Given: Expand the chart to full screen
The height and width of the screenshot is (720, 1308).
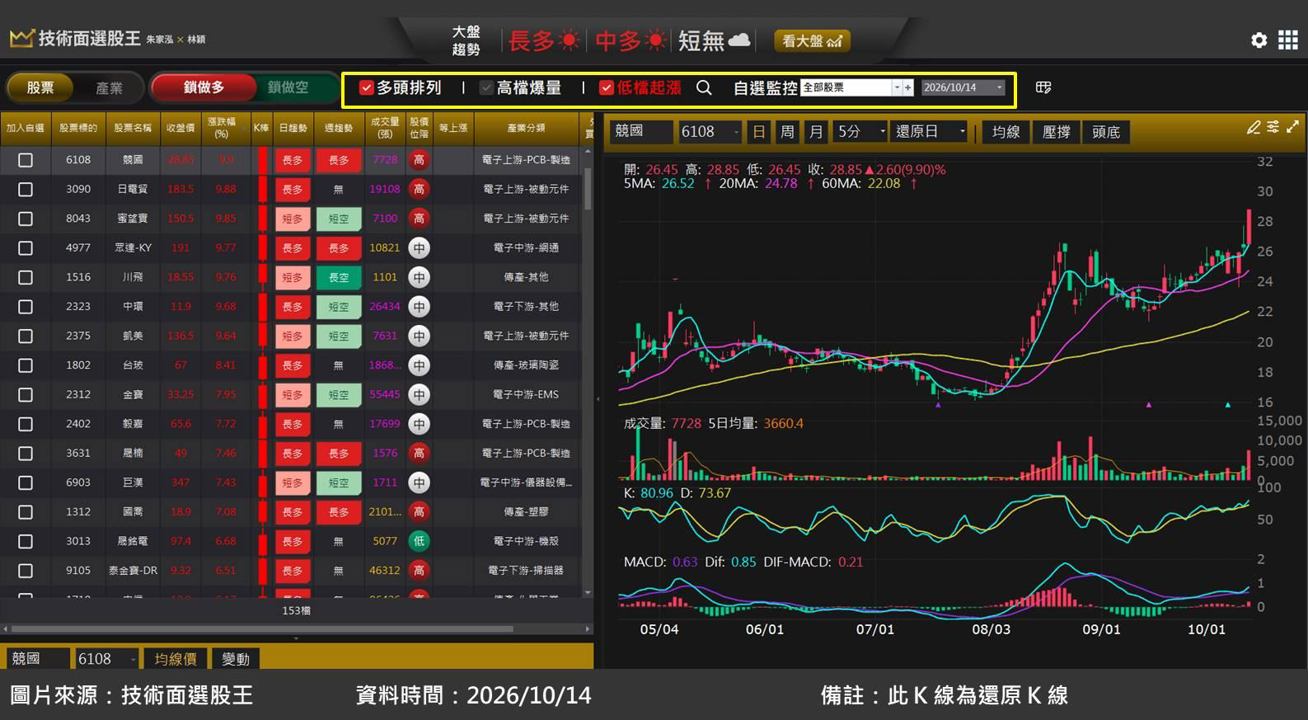Looking at the screenshot, I should 1292,127.
